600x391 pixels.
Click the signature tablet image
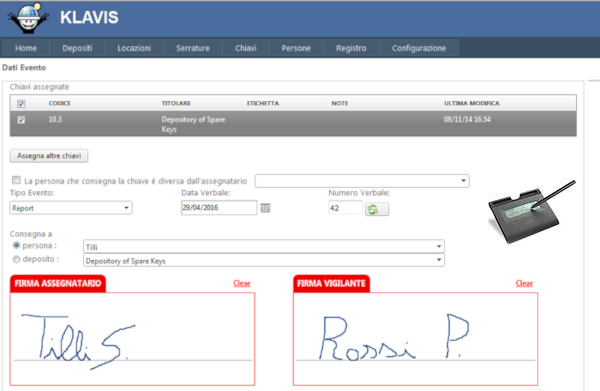[532, 212]
